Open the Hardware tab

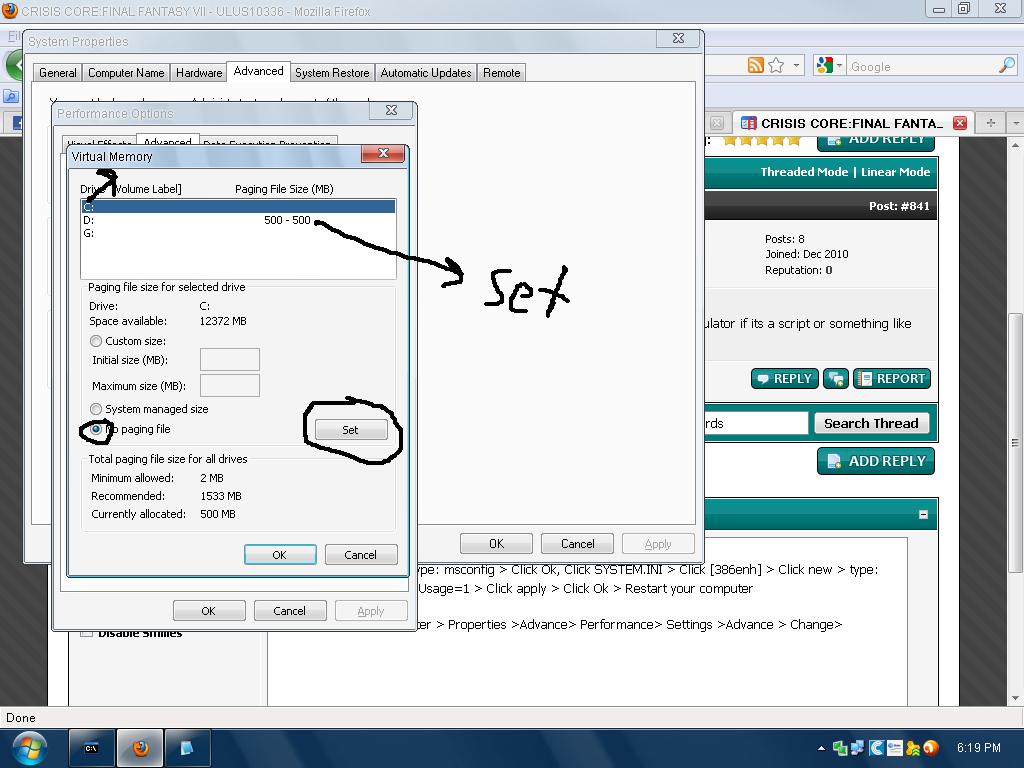tap(199, 72)
